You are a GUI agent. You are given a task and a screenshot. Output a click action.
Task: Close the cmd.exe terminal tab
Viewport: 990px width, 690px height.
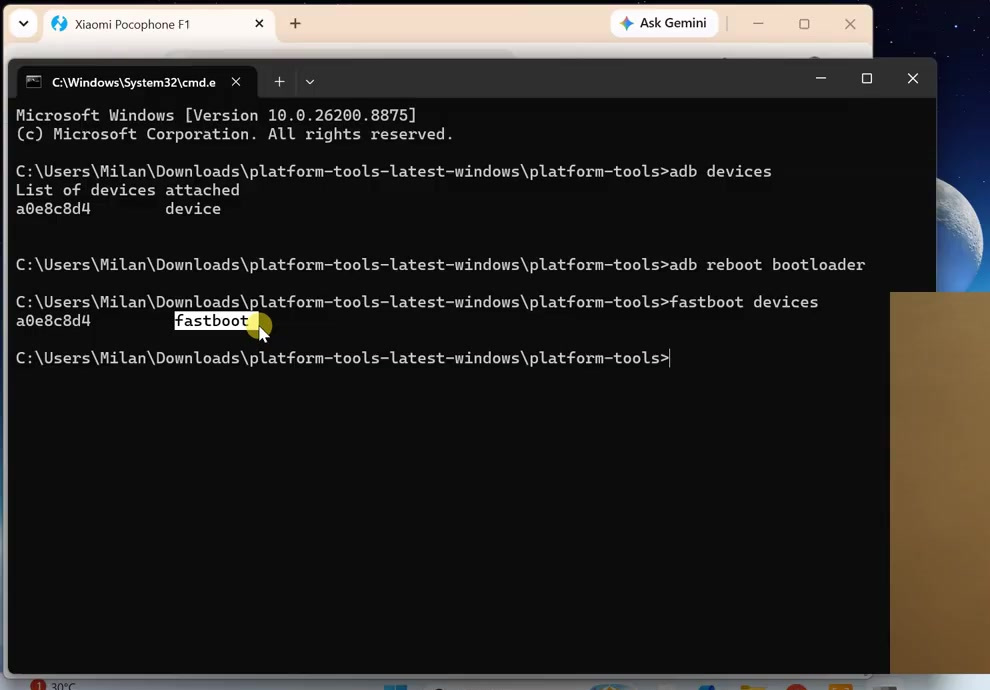[236, 82]
